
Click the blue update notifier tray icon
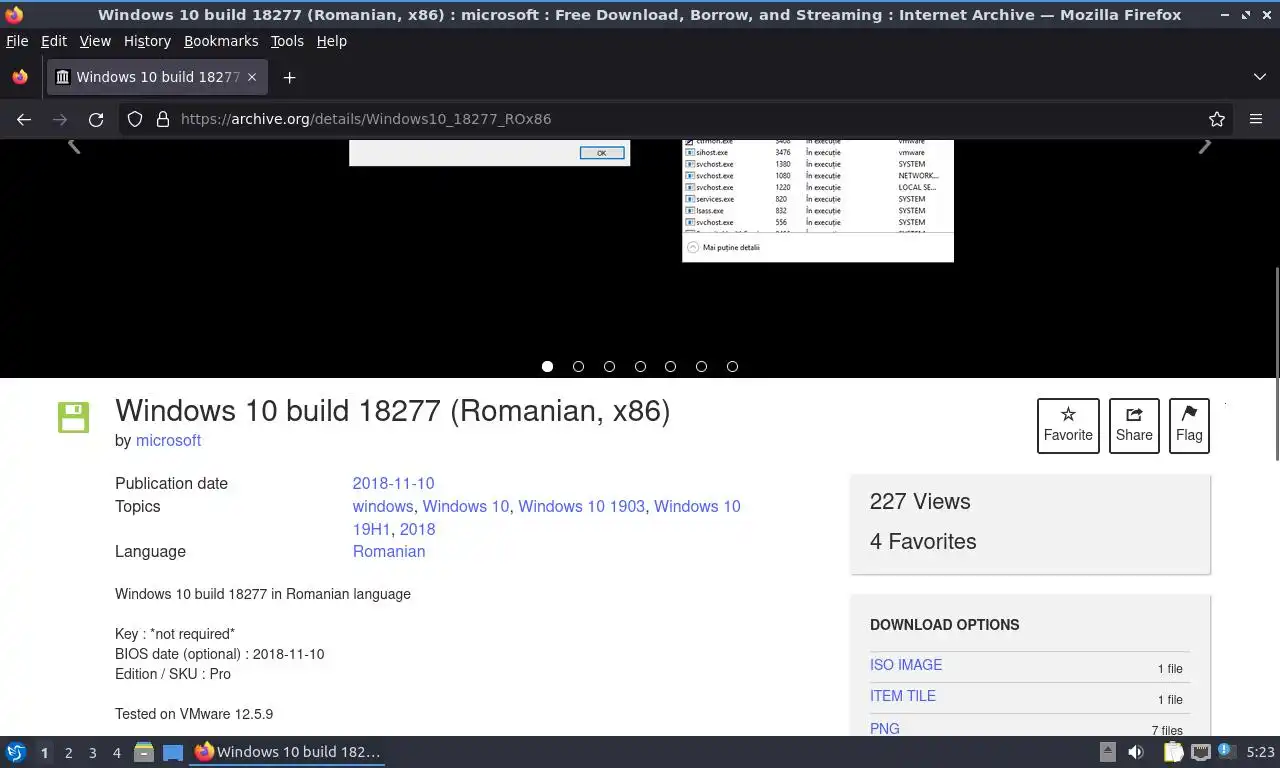[1226, 750]
